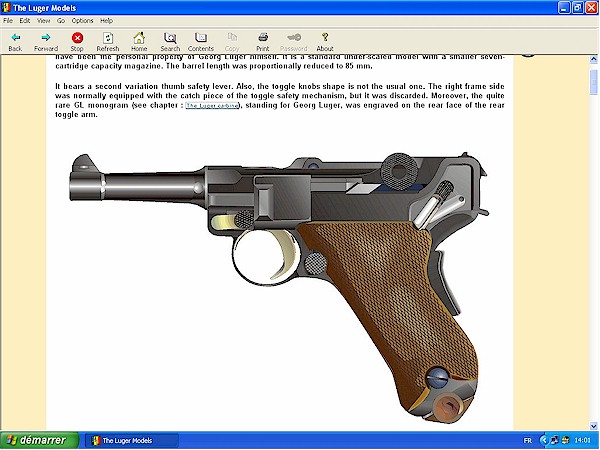Click the grayed Copy toolbar icon
Image resolution: width=600 pixels, height=450 pixels.
click(x=232, y=37)
